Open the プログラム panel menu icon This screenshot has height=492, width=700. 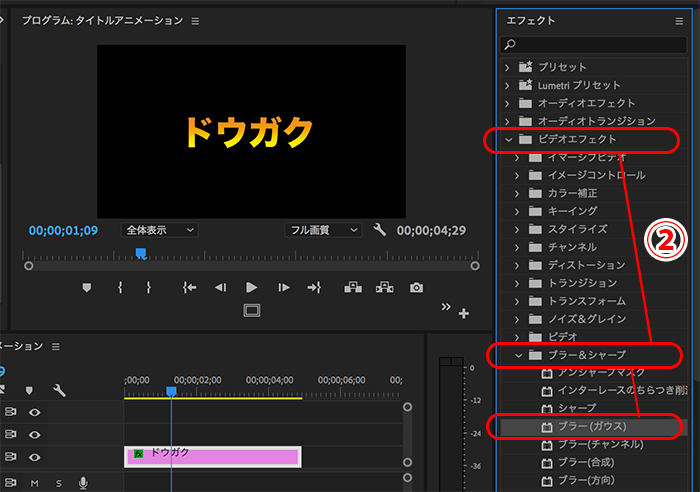click(195, 20)
